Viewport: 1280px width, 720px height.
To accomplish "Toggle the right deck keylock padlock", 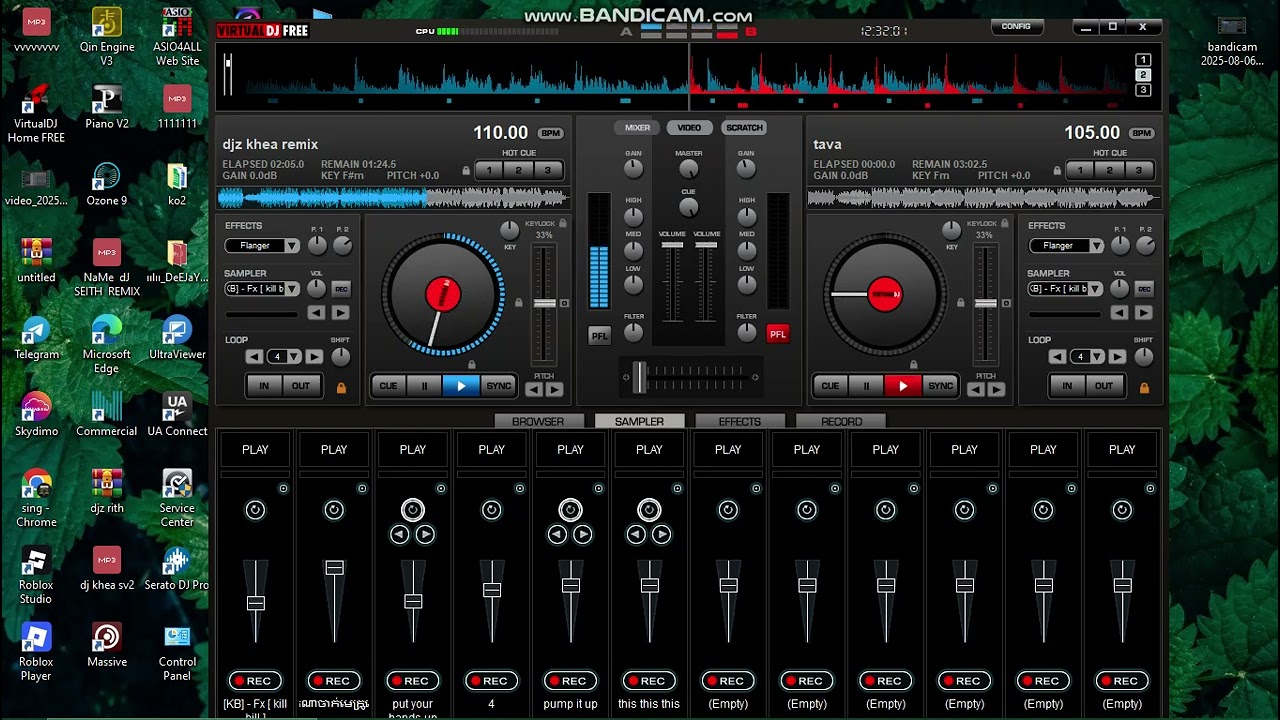I will (1003, 224).
